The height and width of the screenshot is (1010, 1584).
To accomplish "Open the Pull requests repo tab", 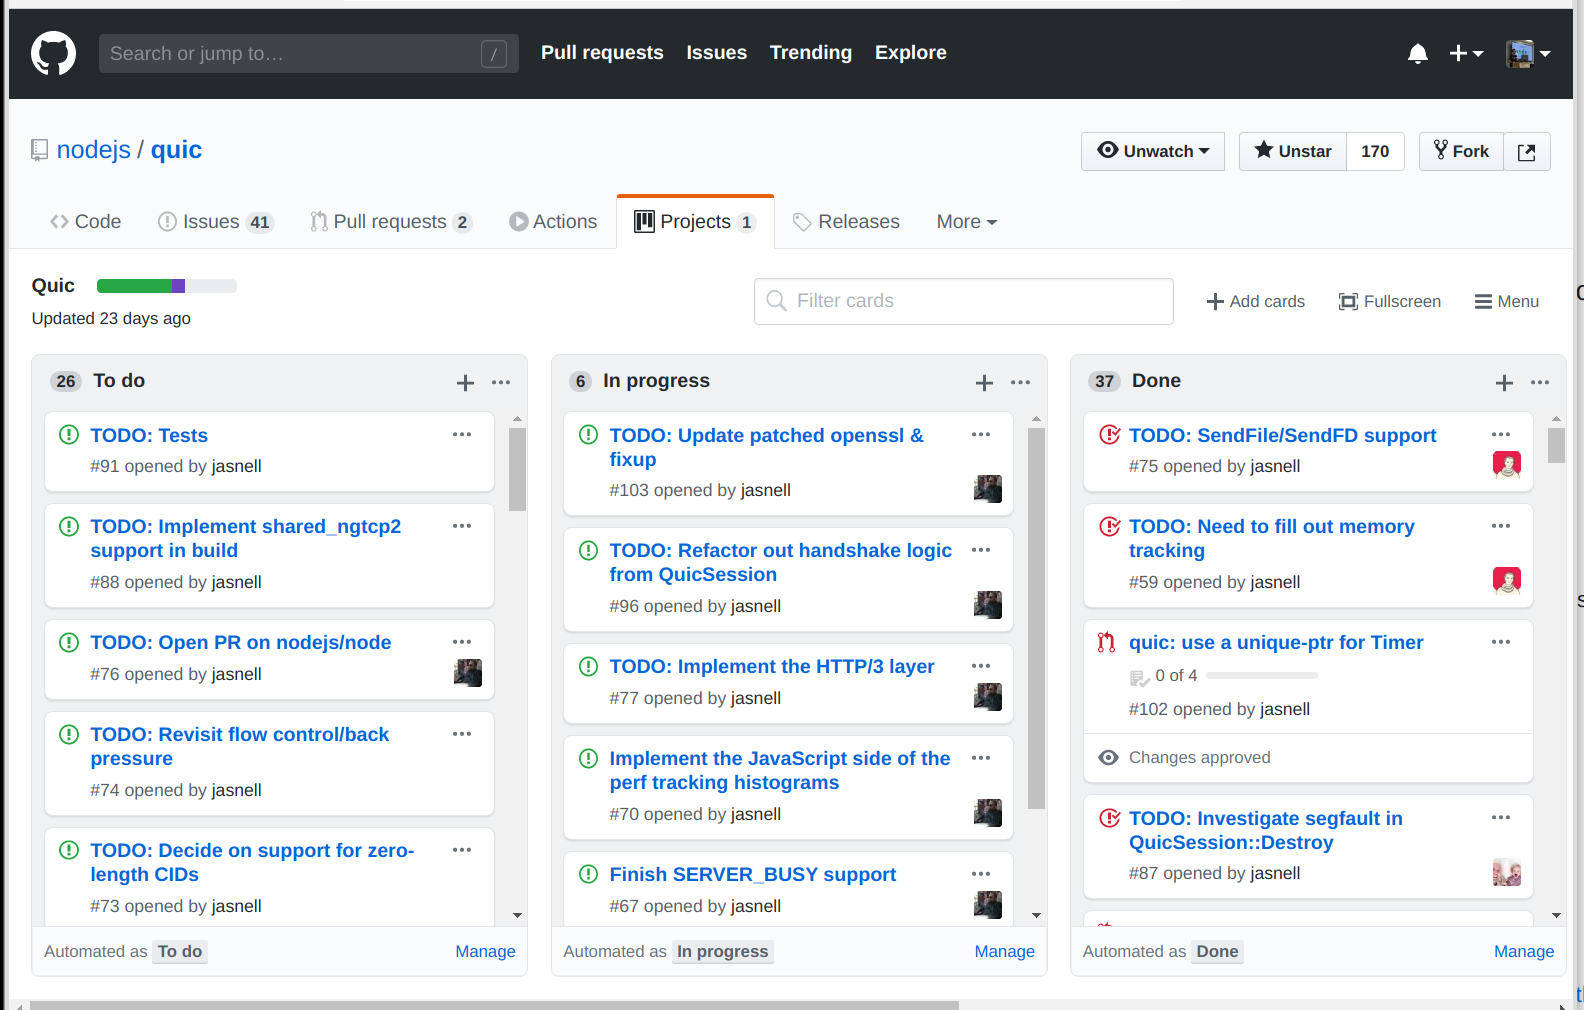I will click(x=391, y=222).
